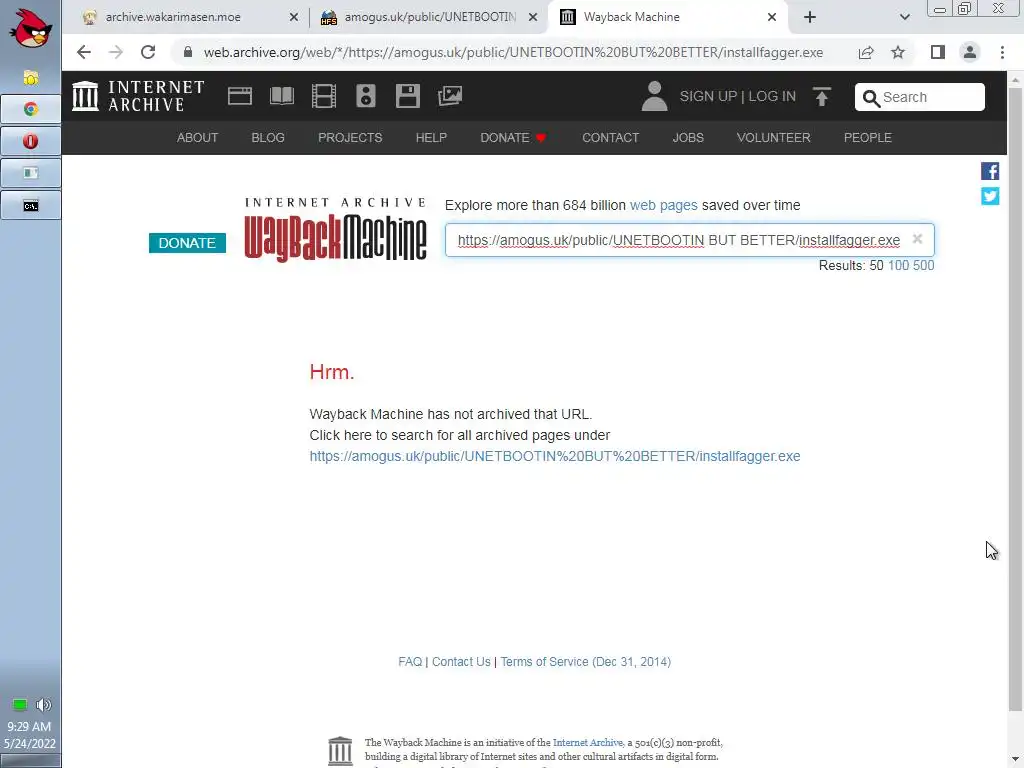Image resolution: width=1024 pixels, height=768 pixels.
Task: Toggle the browser side panel icon
Action: (938, 52)
